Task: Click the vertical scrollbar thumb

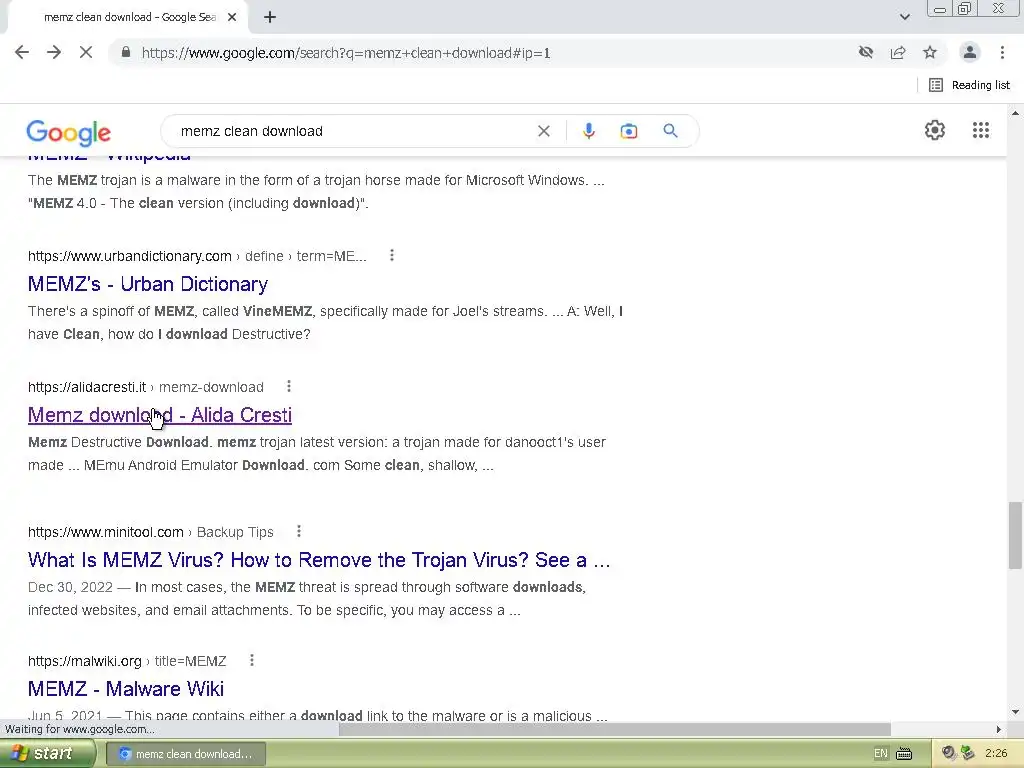Action: pyautogui.click(x=1015, y=536)
